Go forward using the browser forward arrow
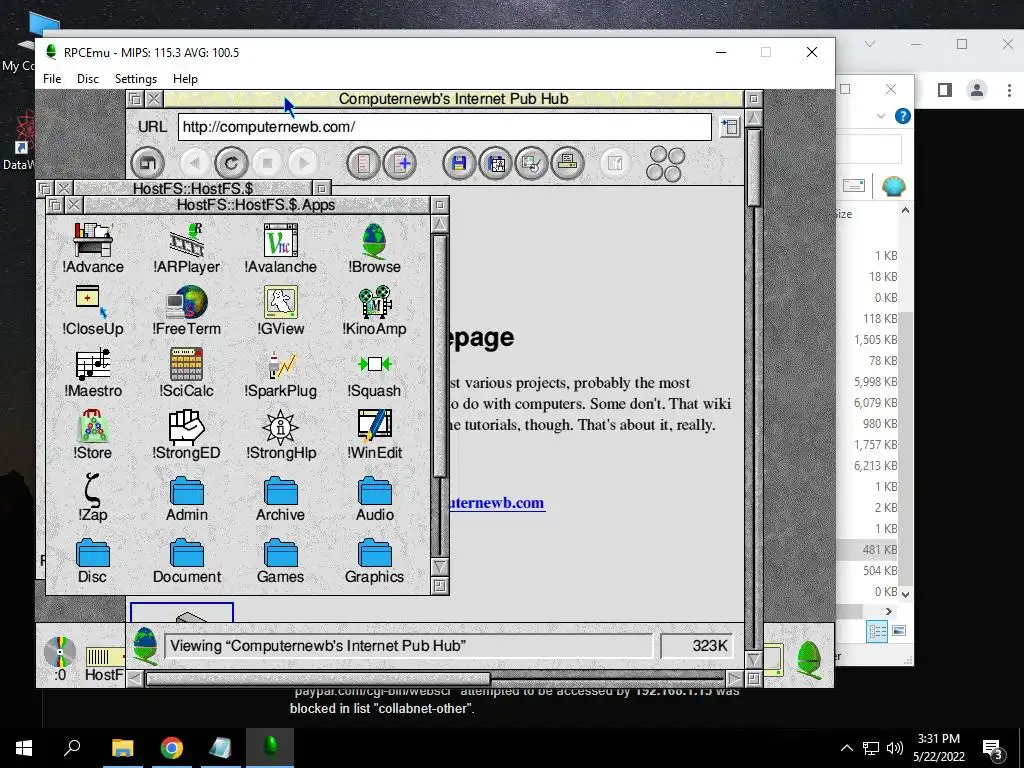This screenshot has height=768, width=1024. click(x=302, y=163)
